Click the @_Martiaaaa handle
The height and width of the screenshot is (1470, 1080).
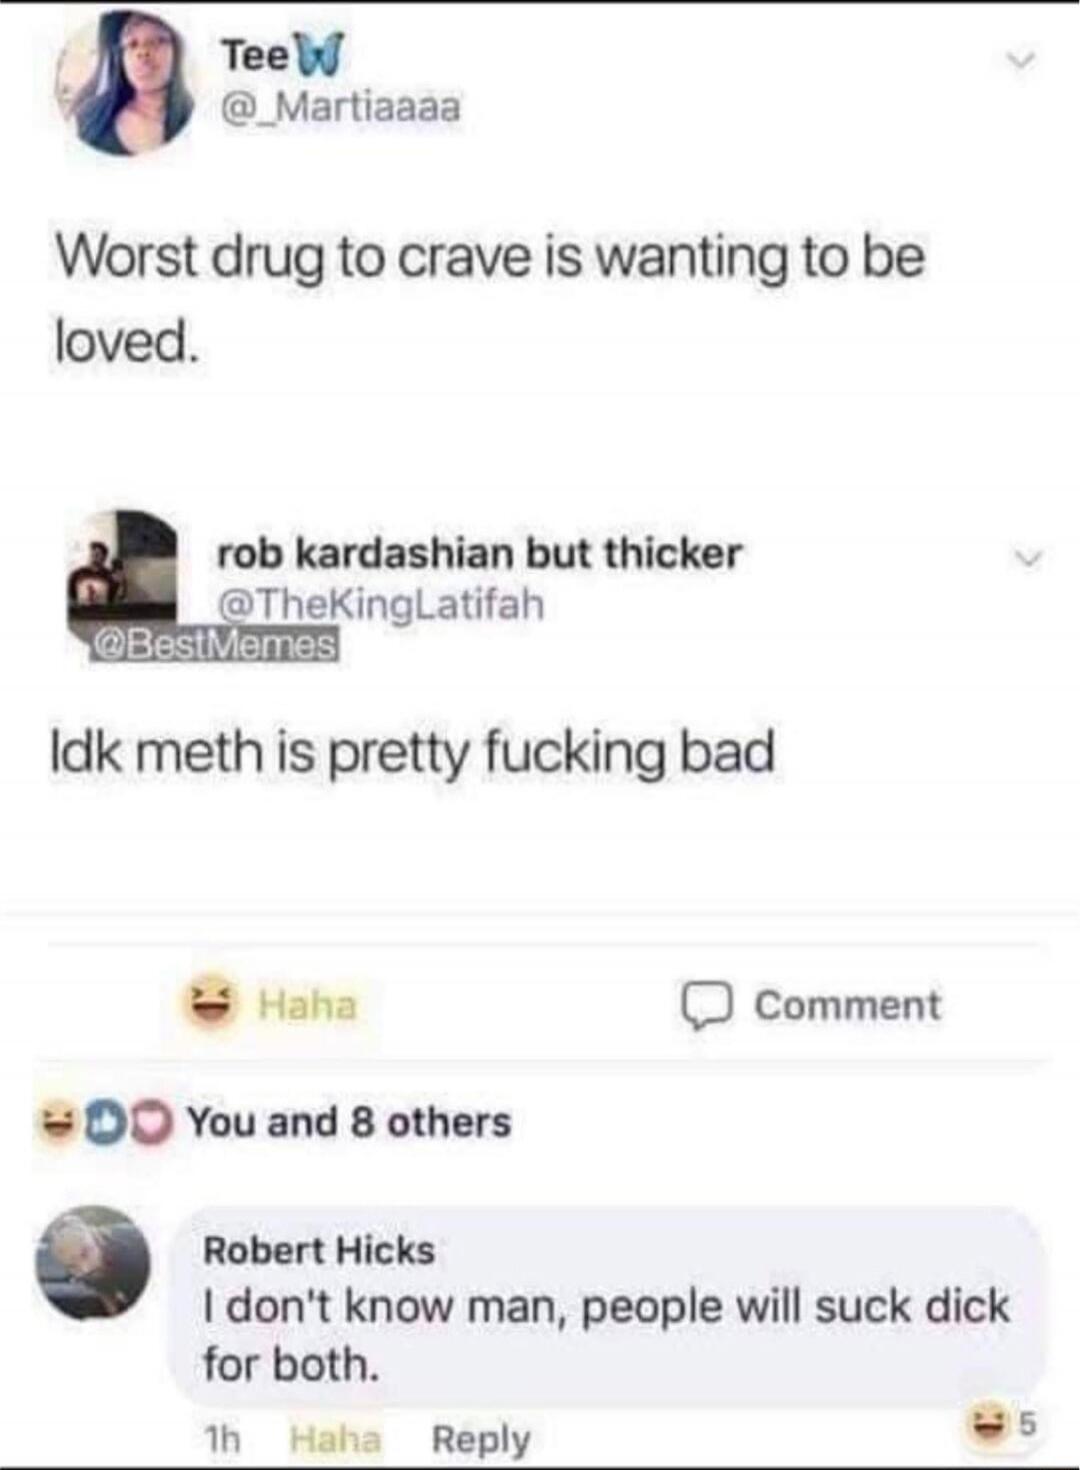pos(340,106)
